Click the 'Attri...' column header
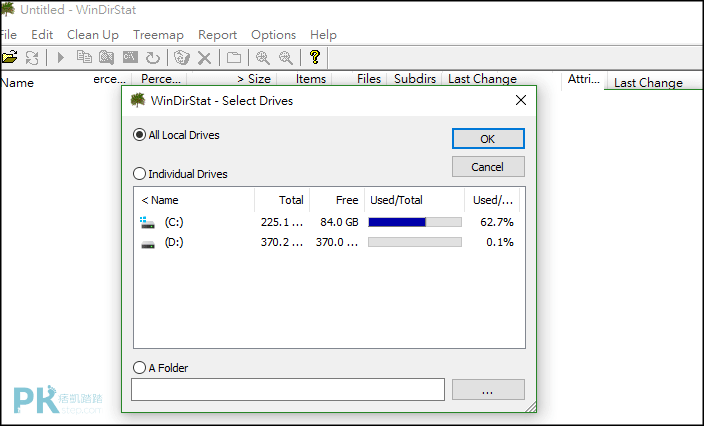This screenshot has height=426, width=704. pyautogui.click(x=584, y=79)
